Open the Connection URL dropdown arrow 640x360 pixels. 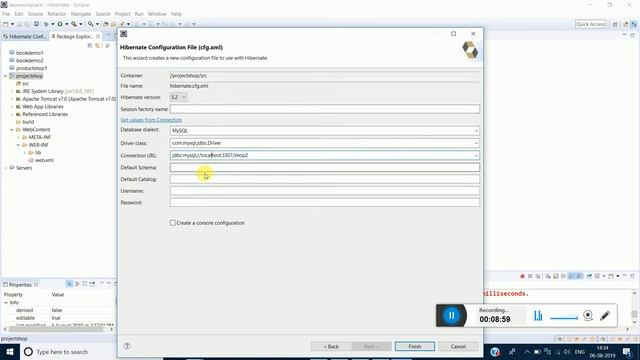476,156
